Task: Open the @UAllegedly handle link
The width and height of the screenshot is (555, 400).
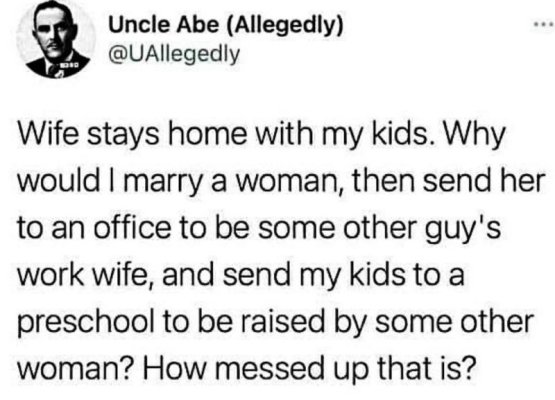Action: 174,54
